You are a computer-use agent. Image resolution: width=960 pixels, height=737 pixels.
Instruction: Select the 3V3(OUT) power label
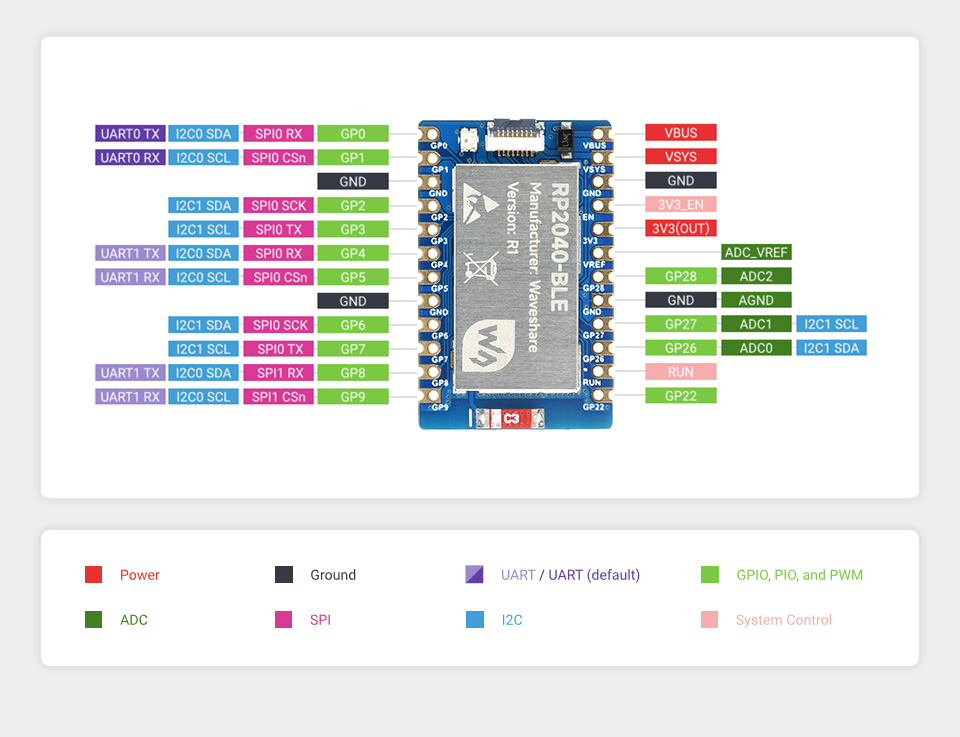pos(681,228)
